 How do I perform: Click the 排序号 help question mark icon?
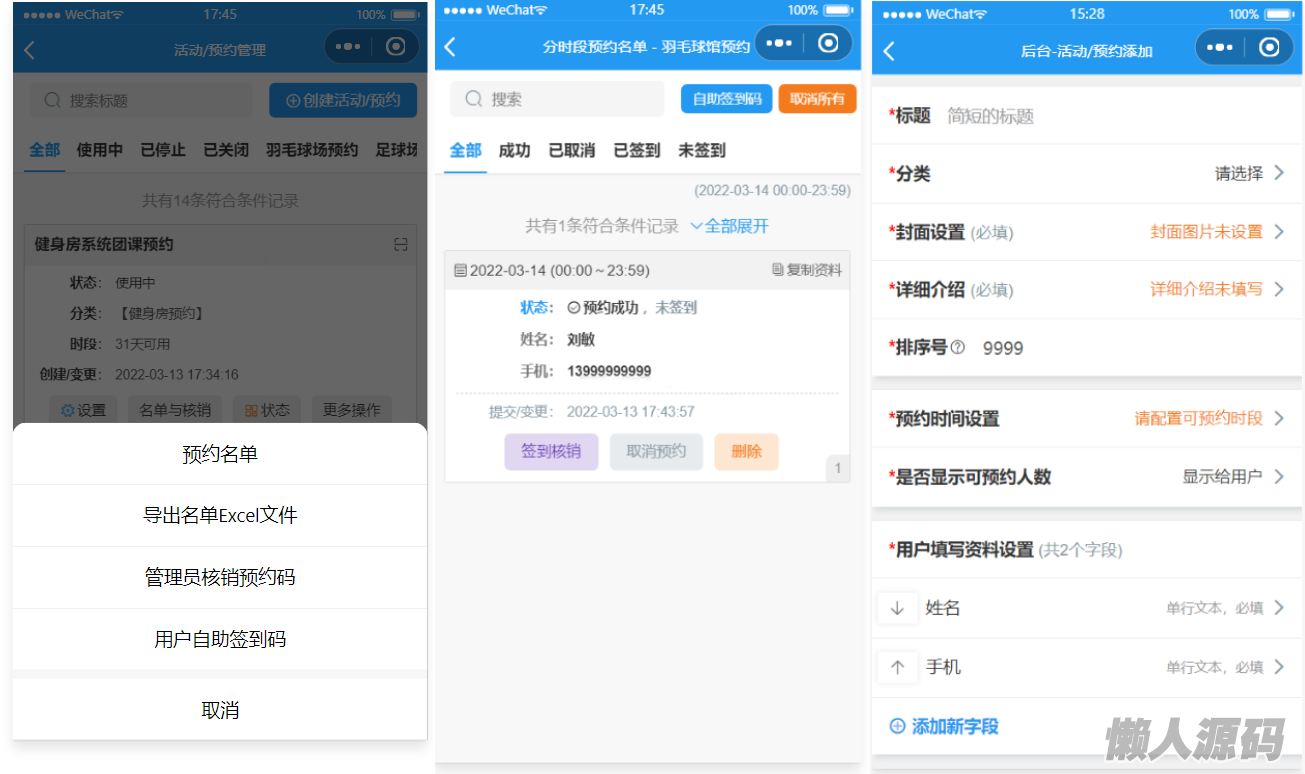(958, 348)
